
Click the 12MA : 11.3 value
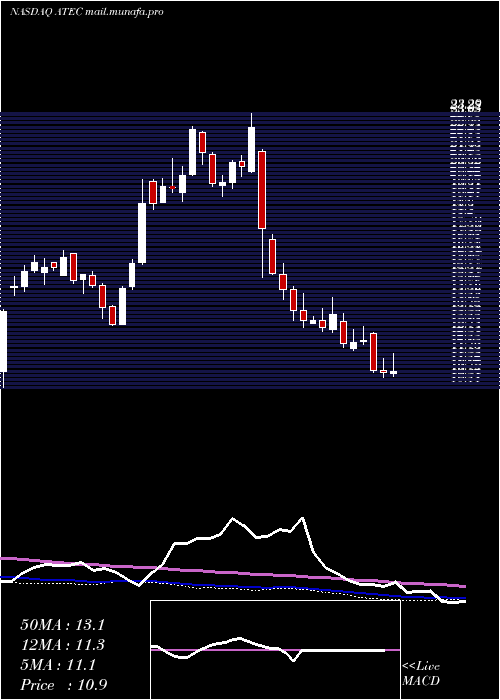pos(62,645)
